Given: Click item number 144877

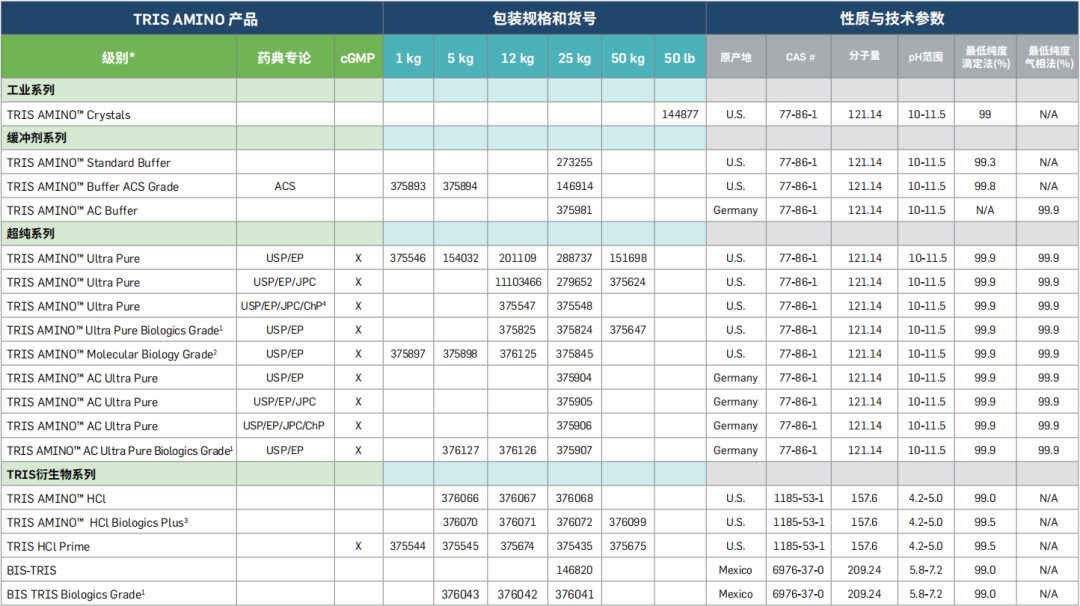Looking at the screenshot, I should 680,114.
